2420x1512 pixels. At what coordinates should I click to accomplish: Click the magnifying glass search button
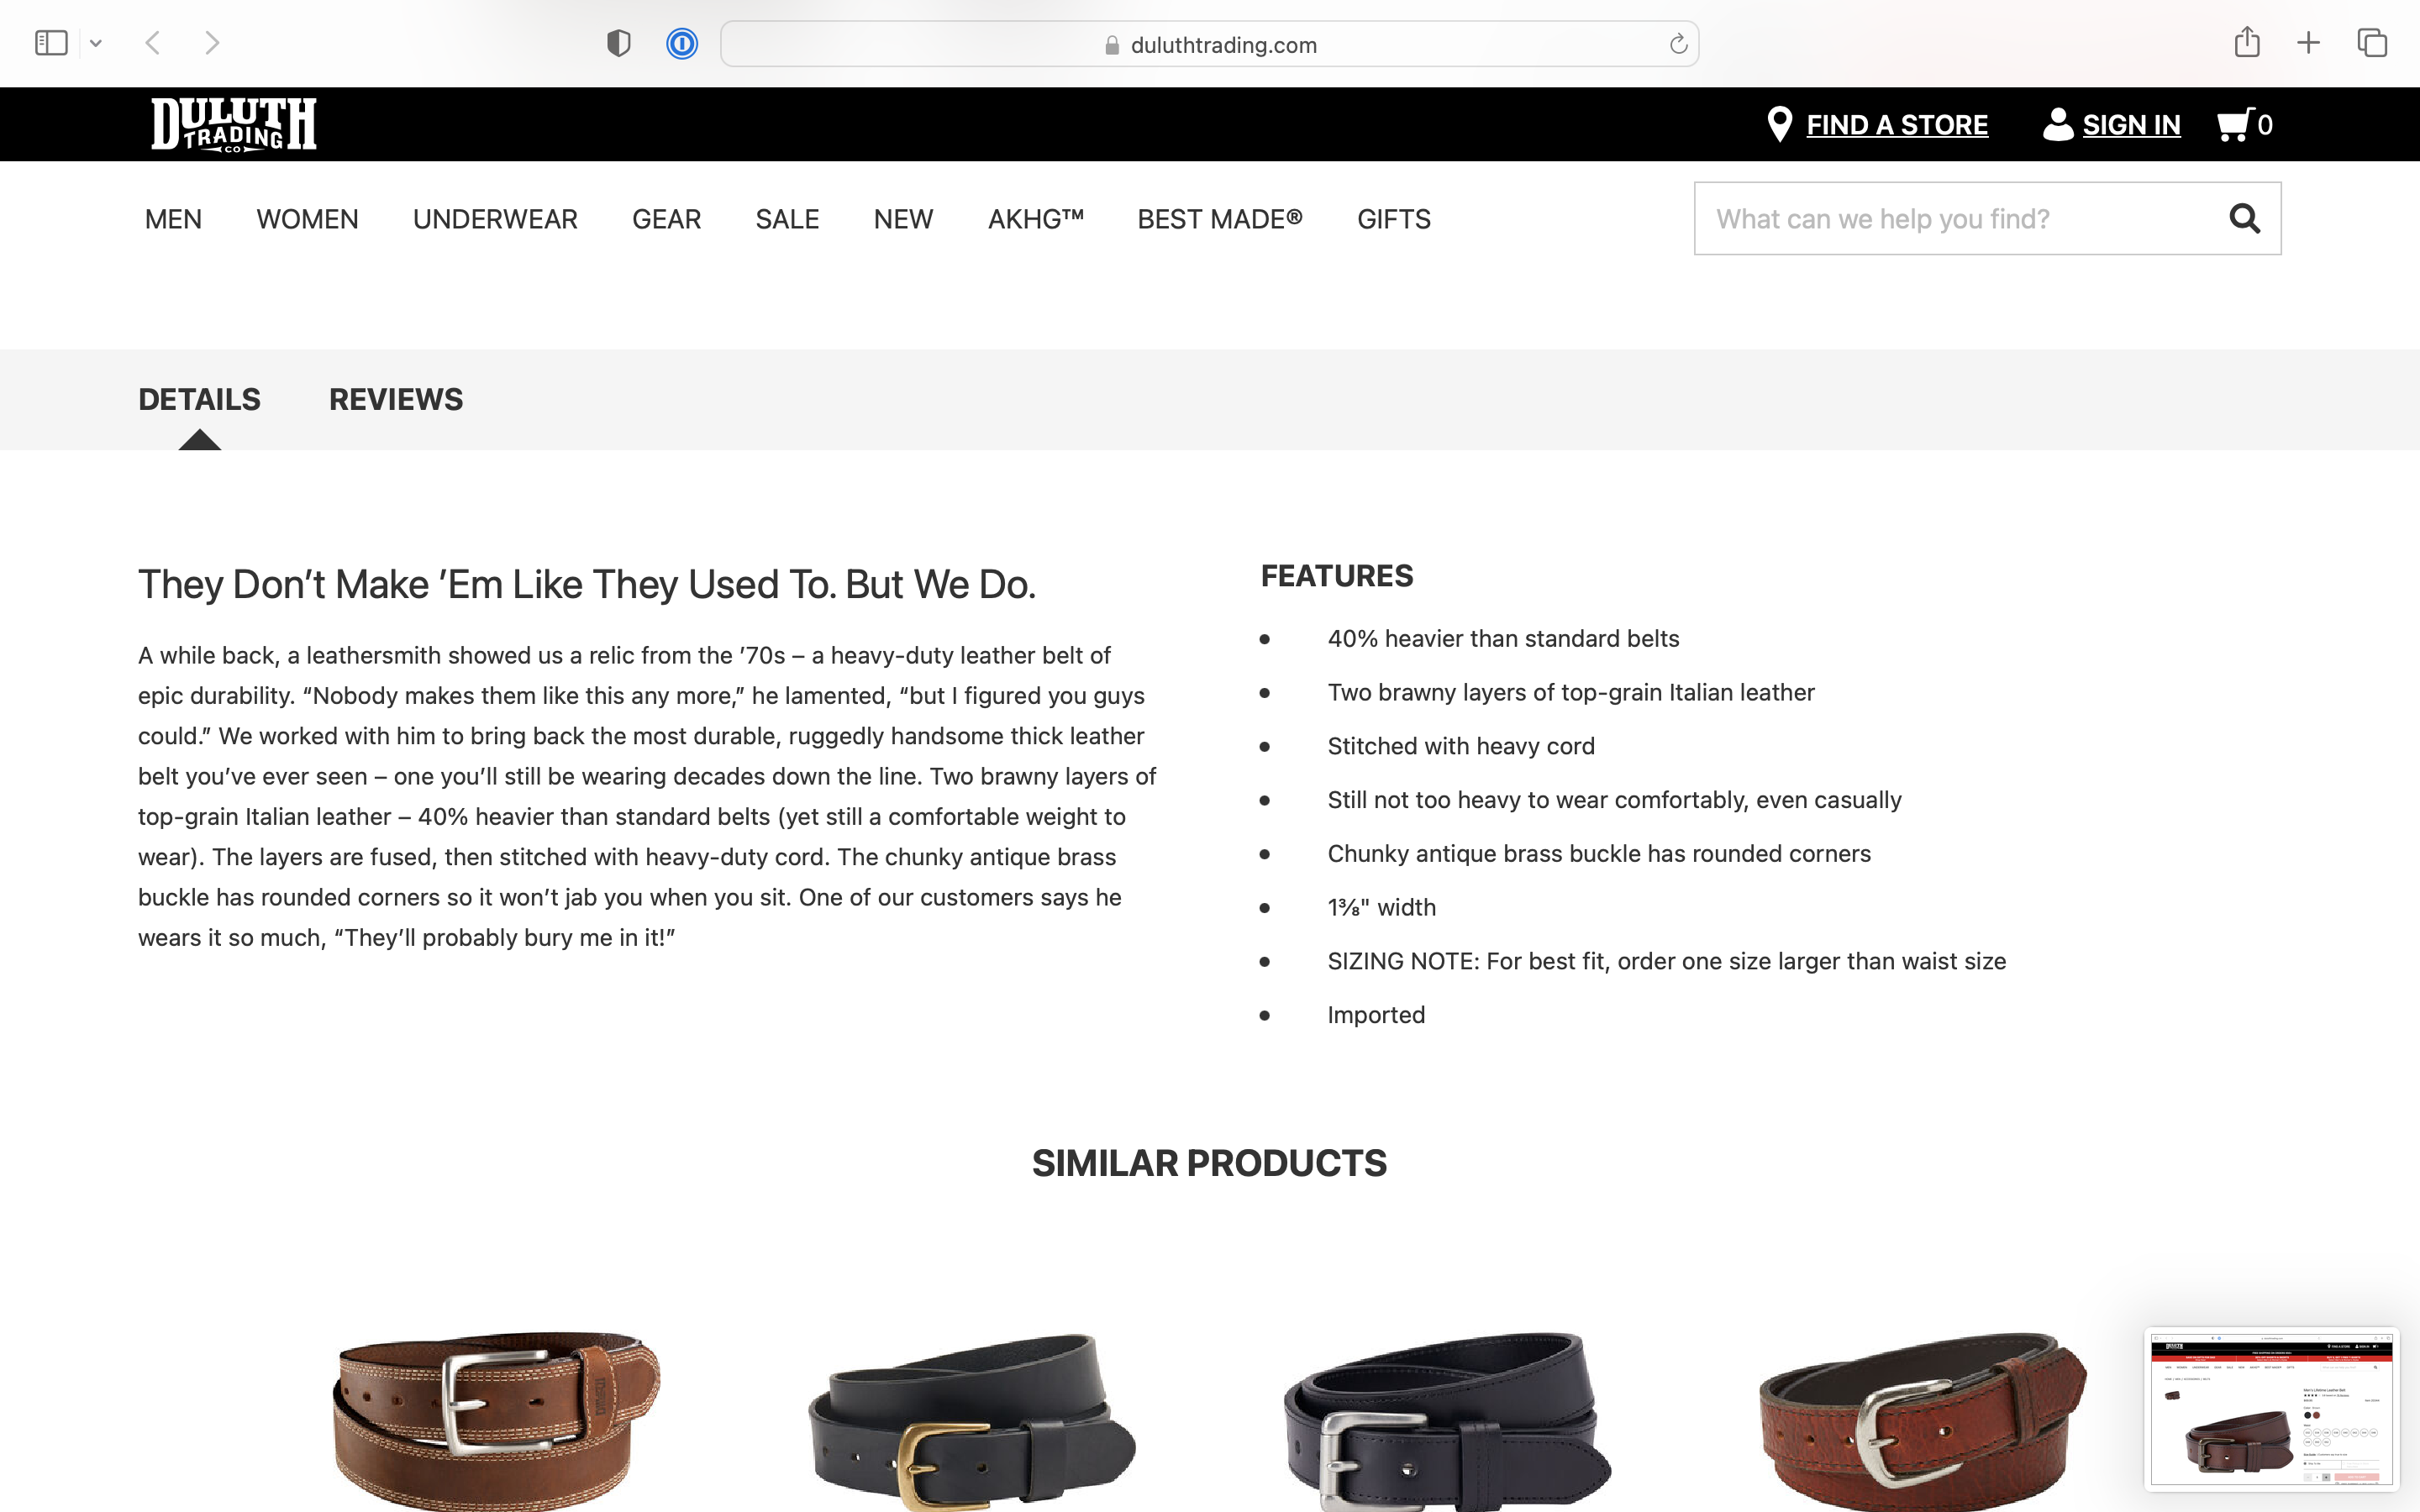[2245, 218]
